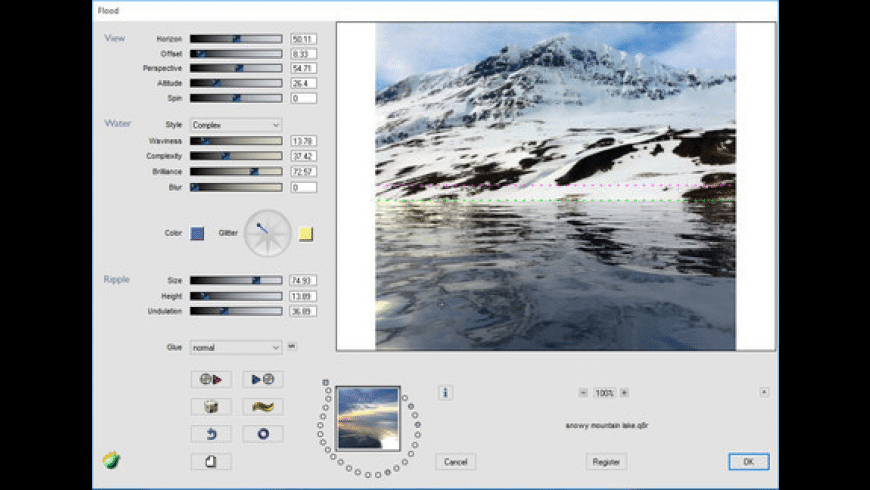Click the square memory dot above ring
The height and width of the screenshot is (490, 870).
(326, 382)
